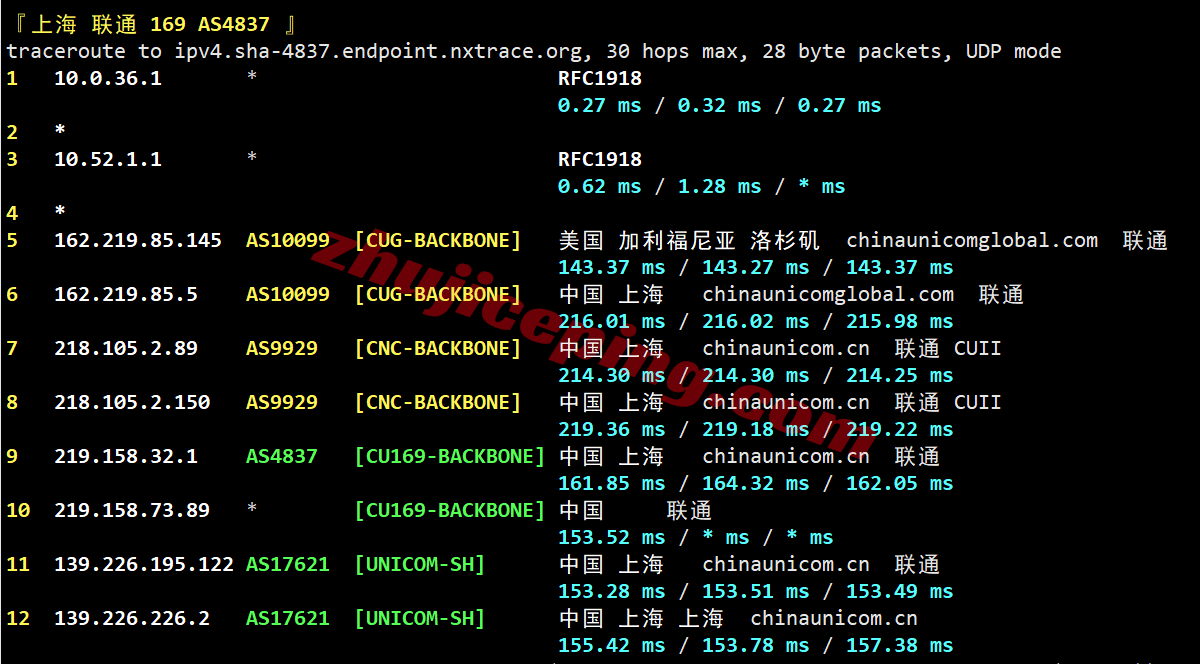Click AS17621 on the 139.226.195.122 row
Image resolution: width=1200 pixels, height=664 pixels.
pyautogui.click(x=288, y=564)
